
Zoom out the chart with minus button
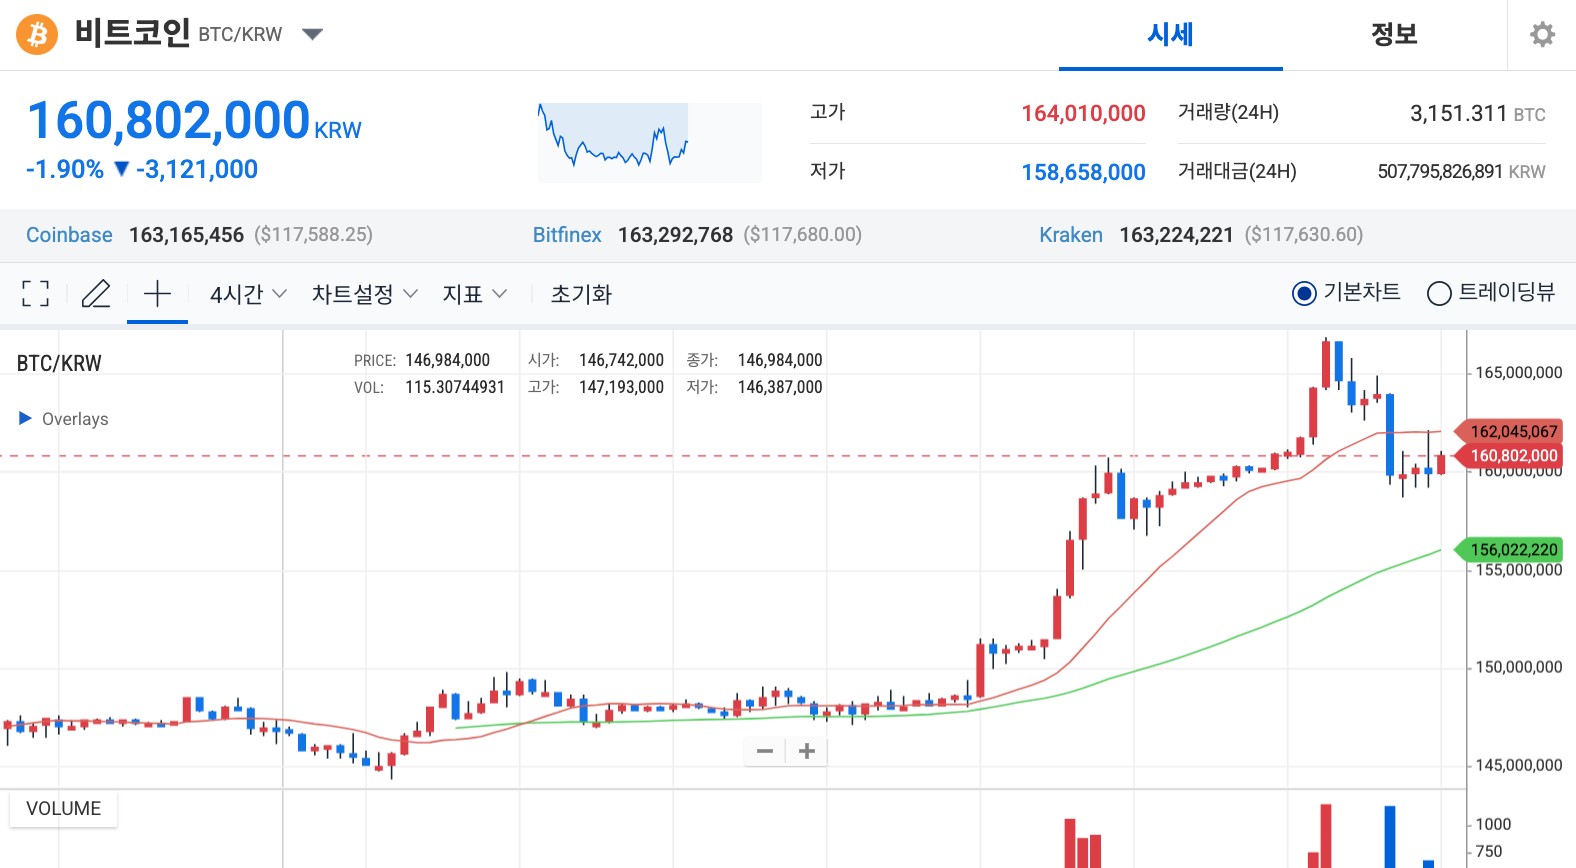pyautogui.click(x=765, y=751)
